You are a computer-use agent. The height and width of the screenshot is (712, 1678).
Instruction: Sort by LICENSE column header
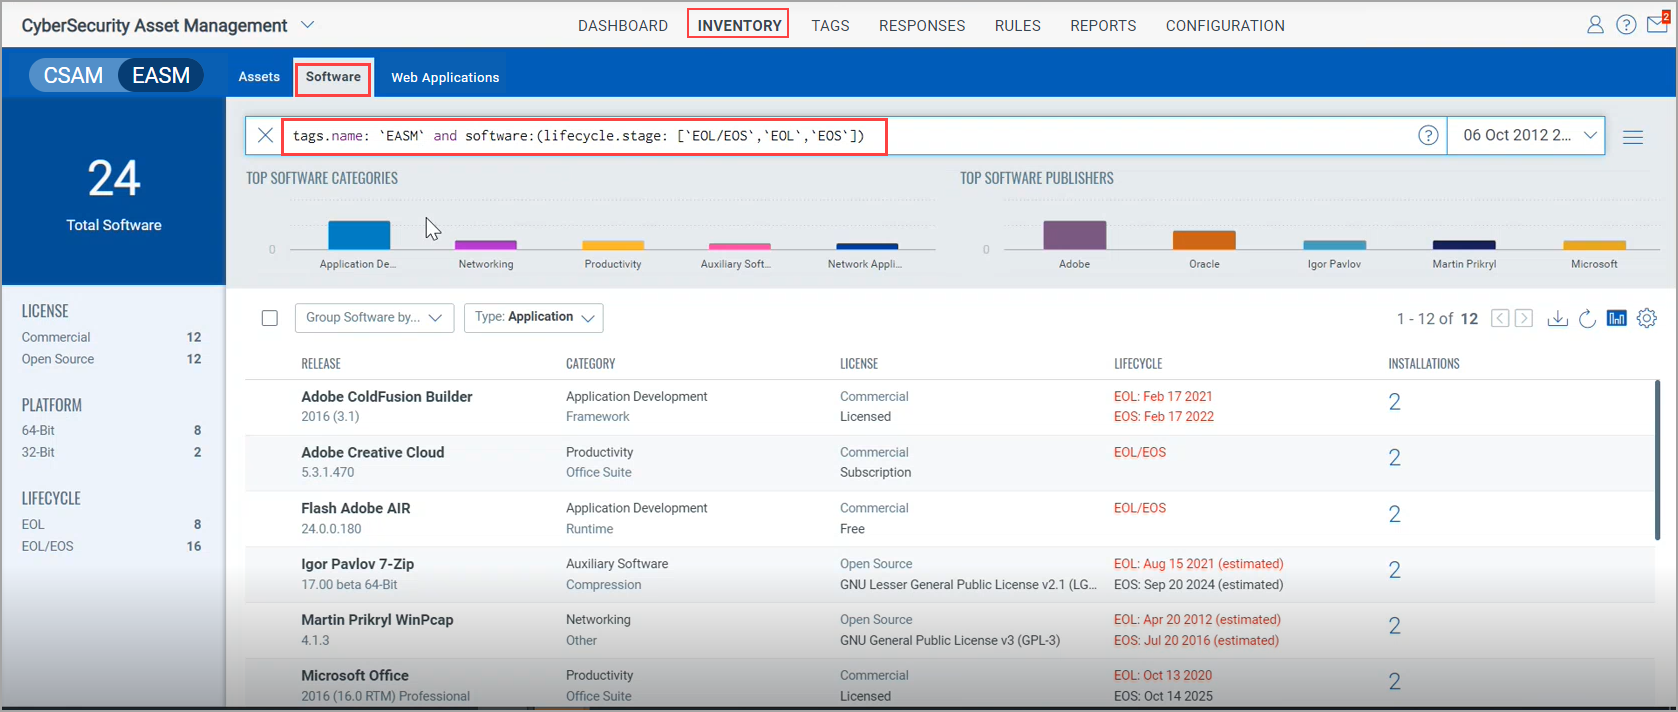click(859, 364)
